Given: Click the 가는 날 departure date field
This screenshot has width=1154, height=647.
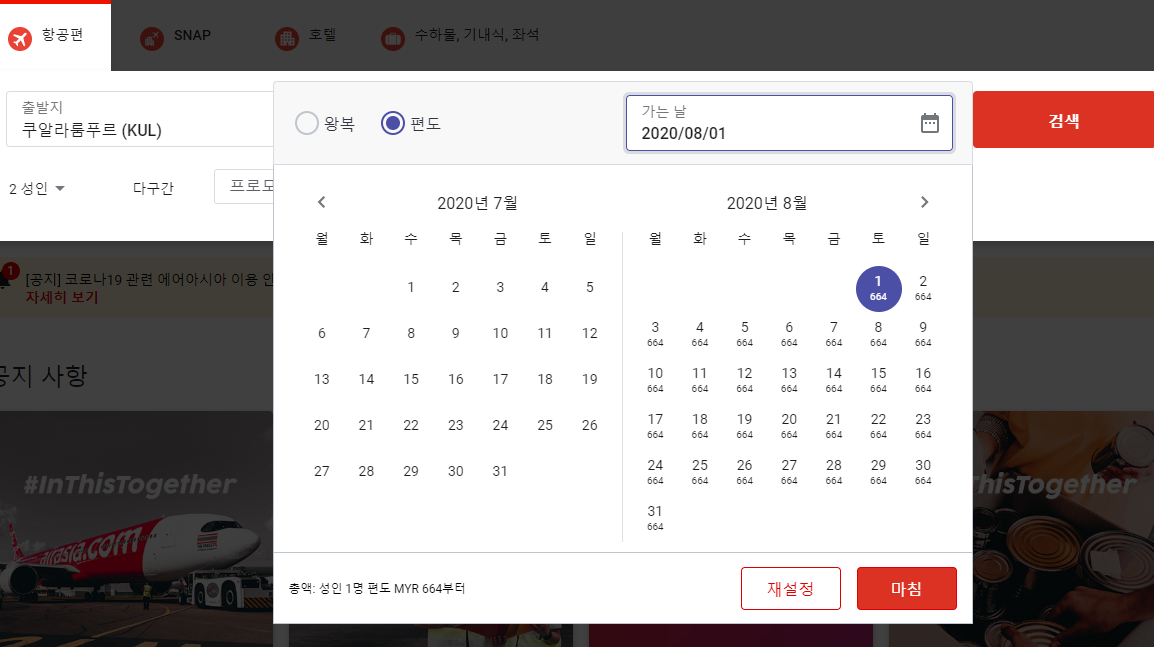Looking at the screenshot, I should pos(789,123).
